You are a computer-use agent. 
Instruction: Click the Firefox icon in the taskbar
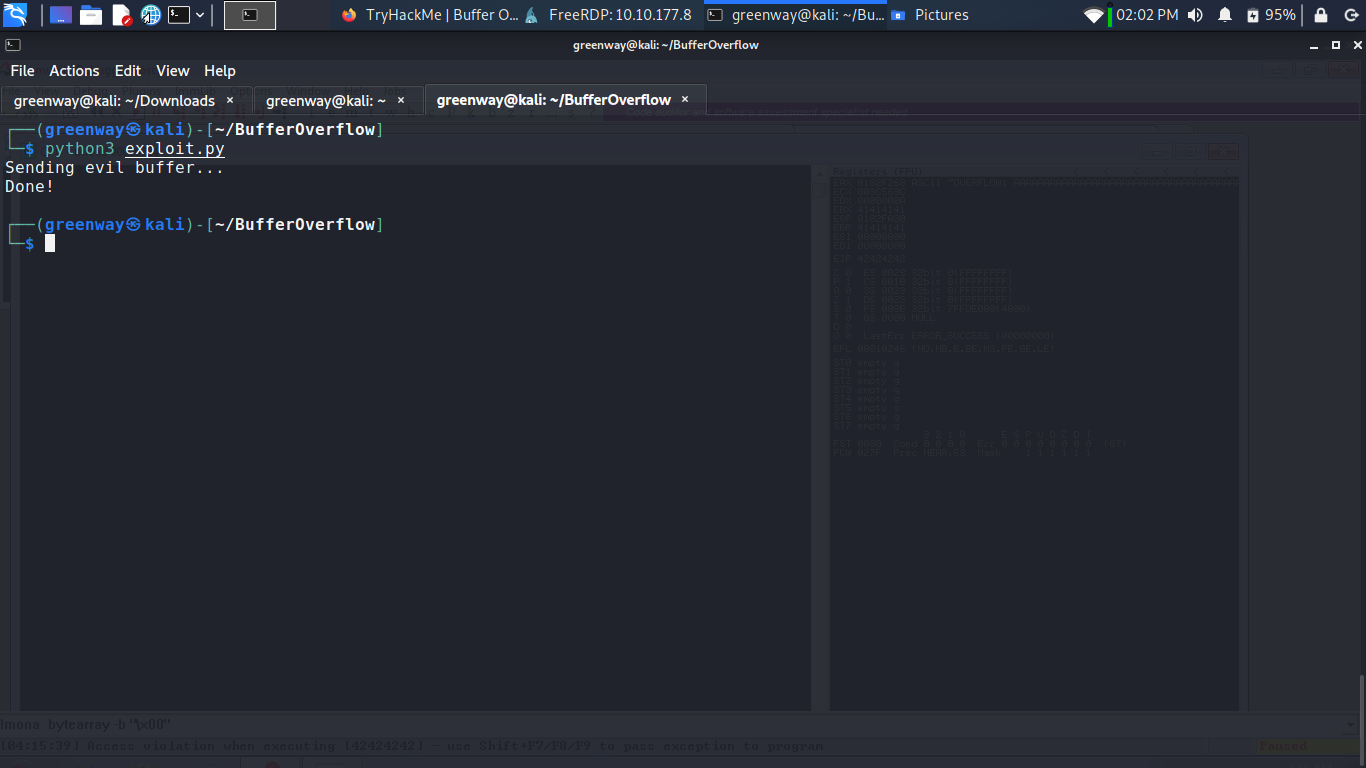348,15
